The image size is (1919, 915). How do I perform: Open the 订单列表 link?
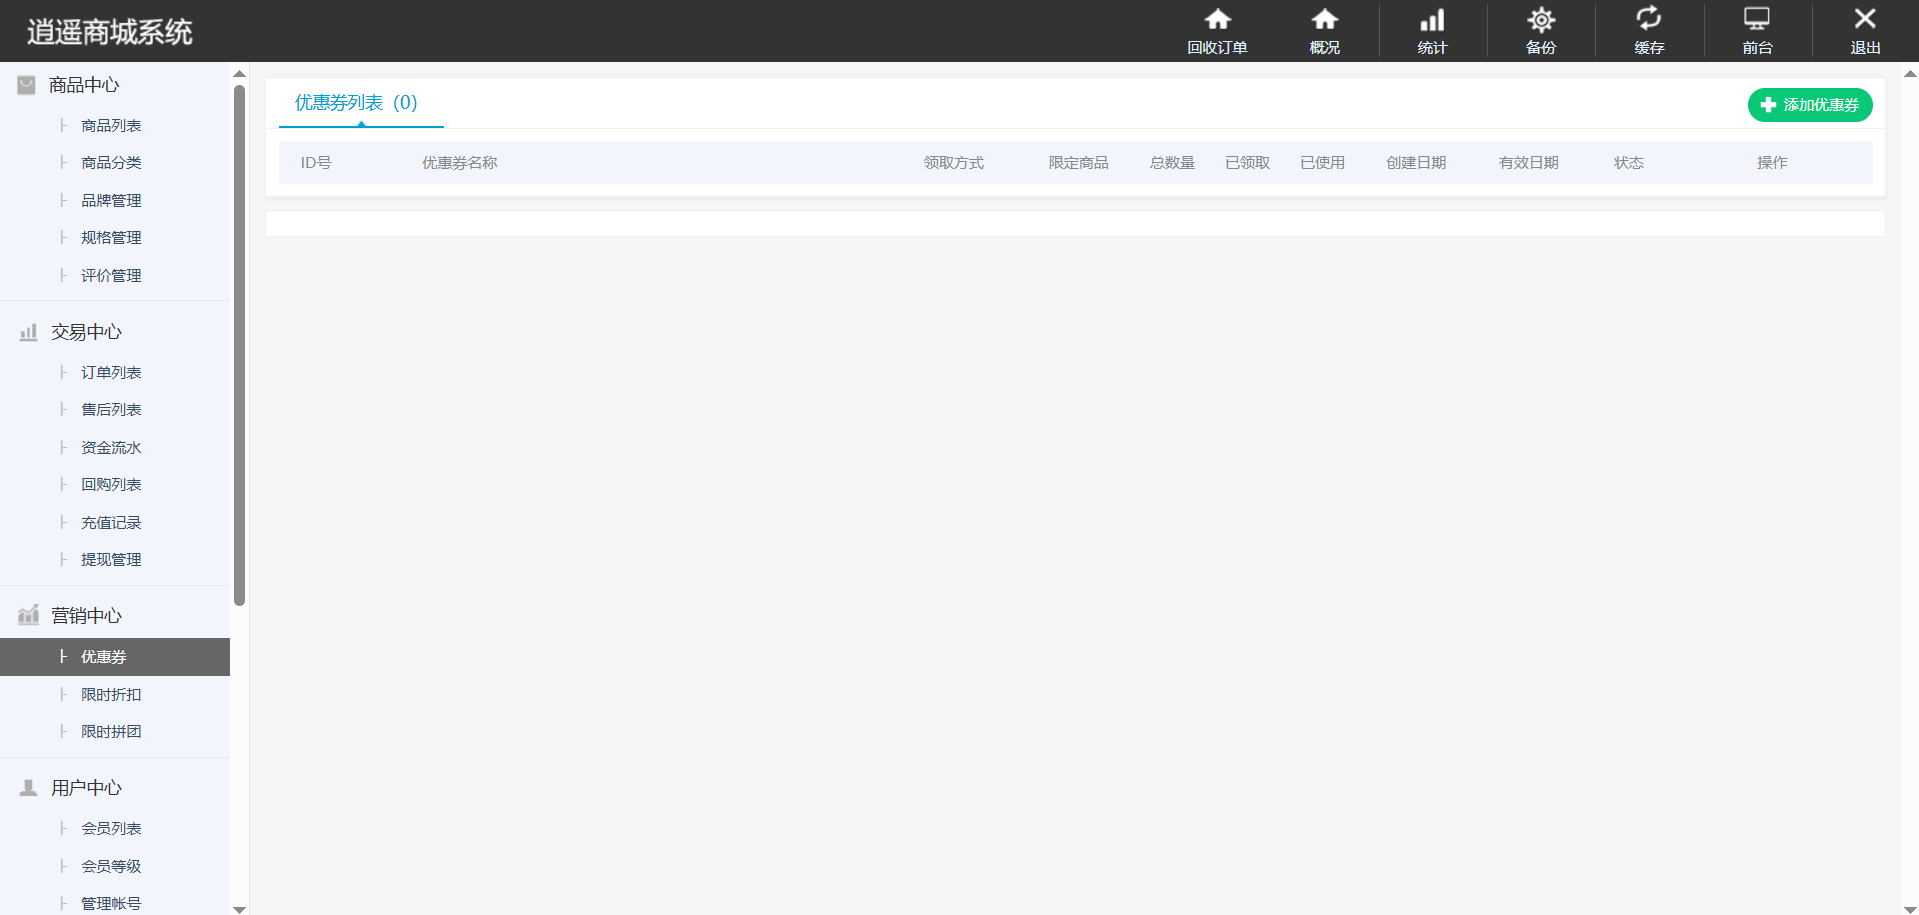pyautogui.click(x=111, y=373)
